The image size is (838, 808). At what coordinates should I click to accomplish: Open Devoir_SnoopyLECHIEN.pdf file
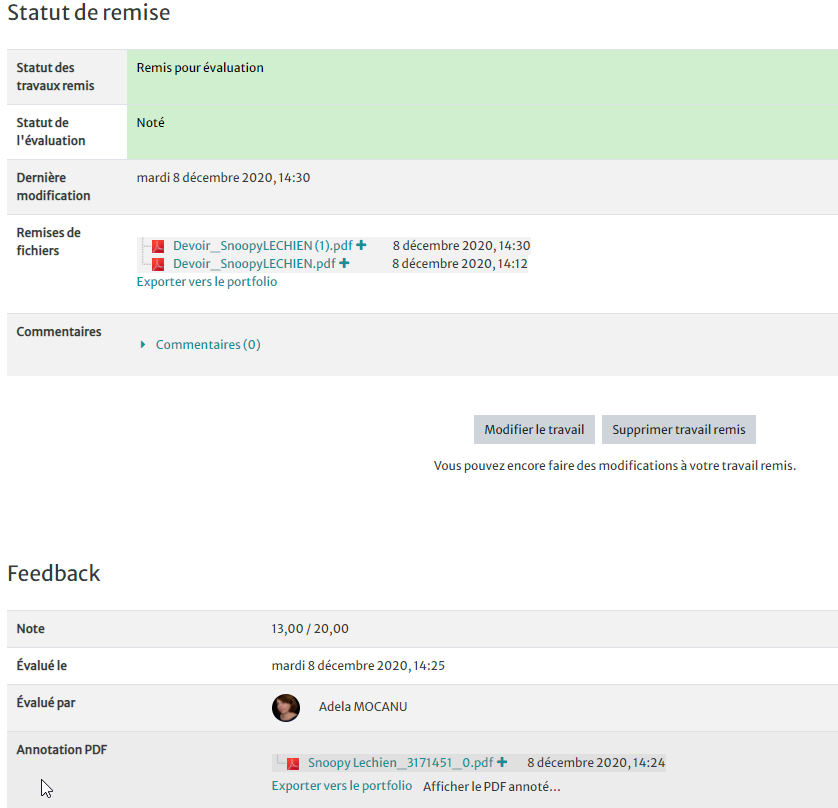254,264
